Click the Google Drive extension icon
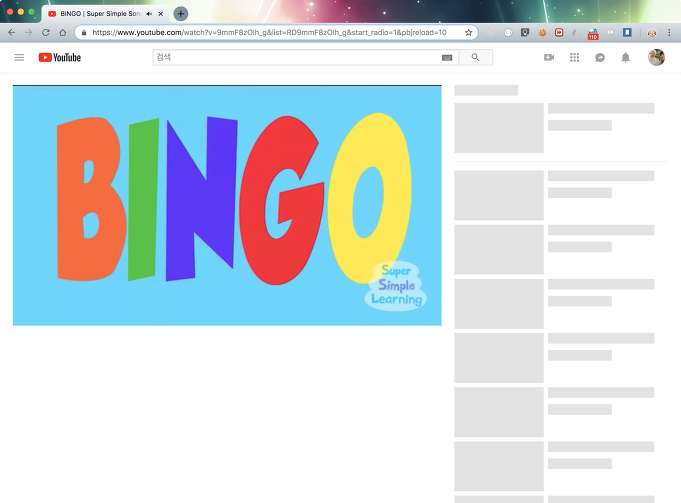Screen dimensions: 681x503 tap(575, 33)
